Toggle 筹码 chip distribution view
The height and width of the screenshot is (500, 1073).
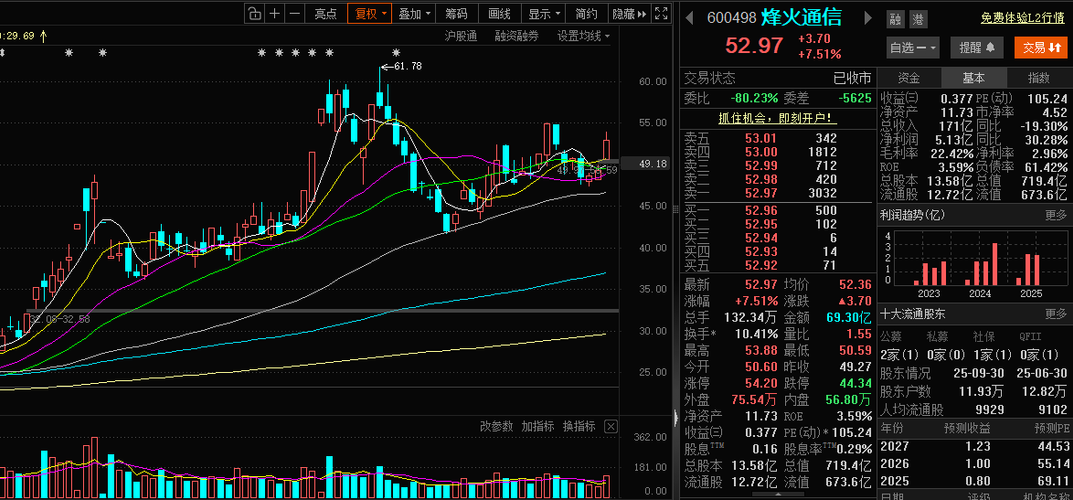[456, 13]
